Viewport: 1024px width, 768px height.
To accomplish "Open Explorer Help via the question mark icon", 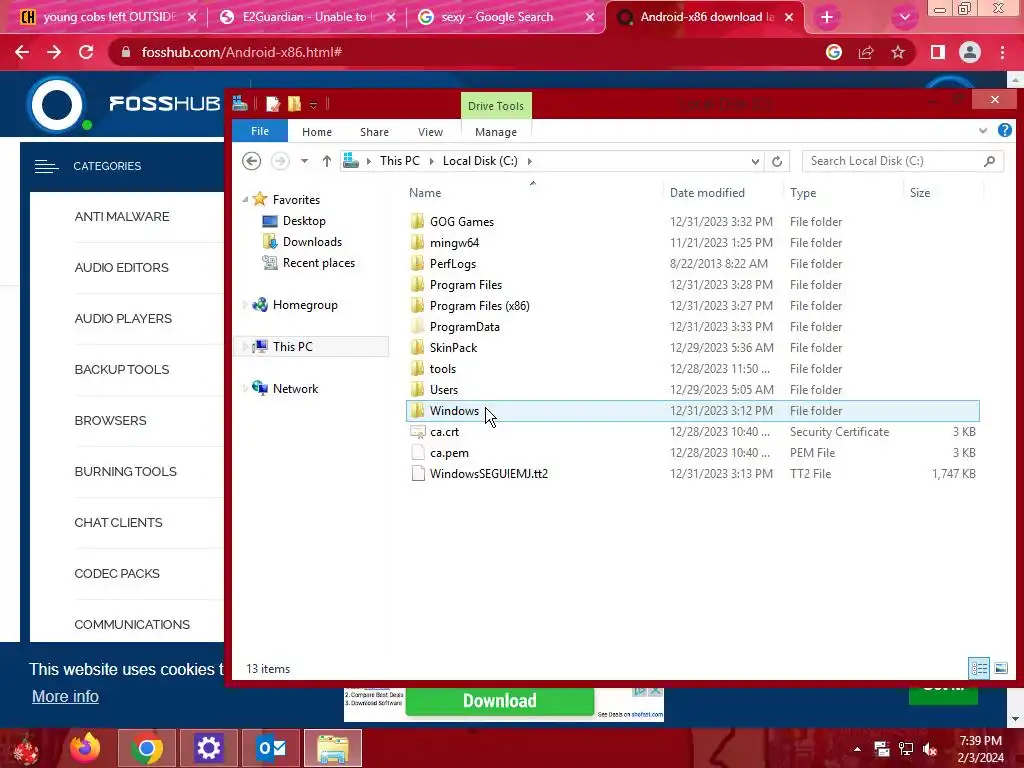I will [1005, 131].
